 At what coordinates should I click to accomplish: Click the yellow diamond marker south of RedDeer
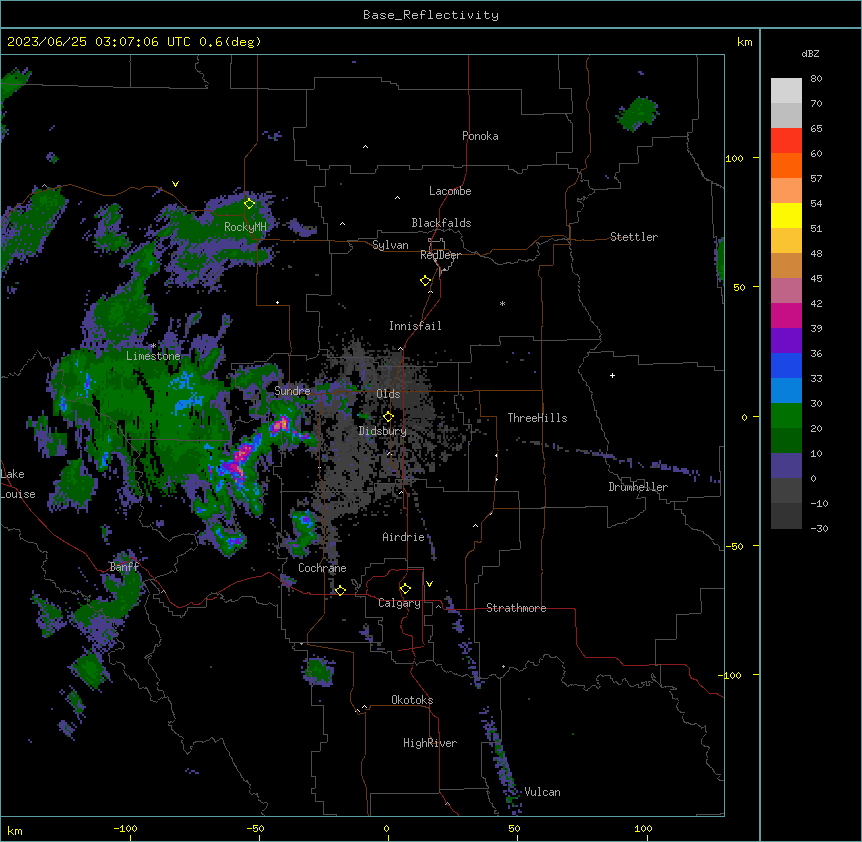coord(426,281)
